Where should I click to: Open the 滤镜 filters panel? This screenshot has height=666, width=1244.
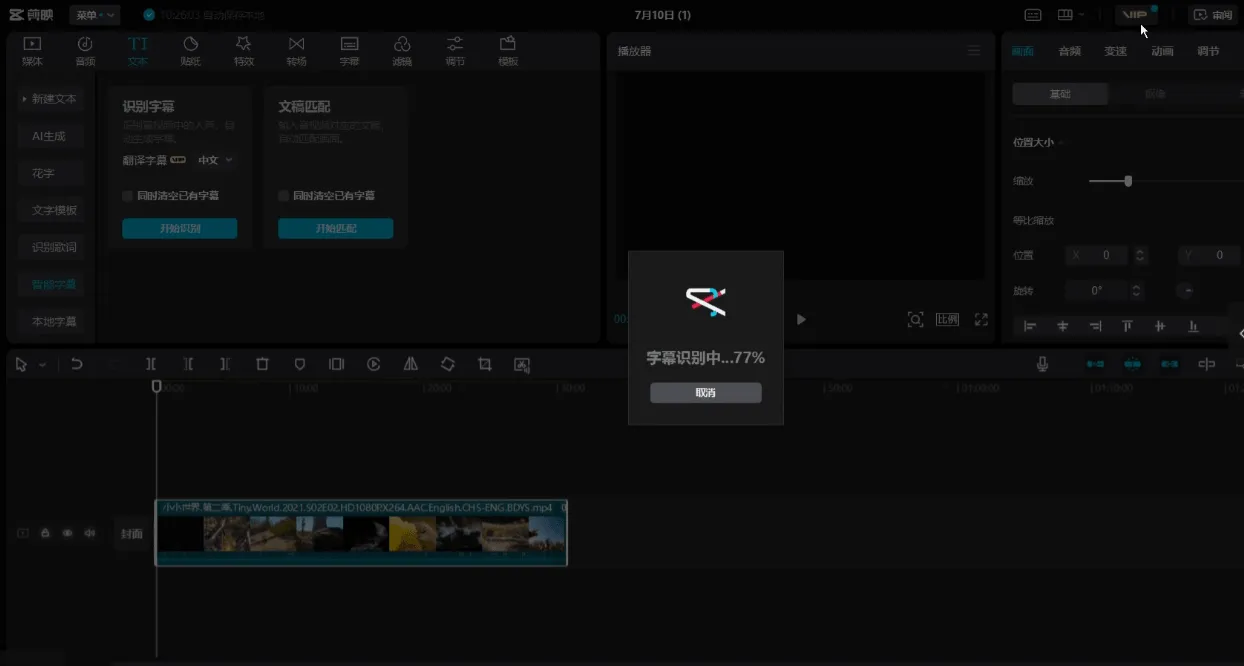pos(402,51)
